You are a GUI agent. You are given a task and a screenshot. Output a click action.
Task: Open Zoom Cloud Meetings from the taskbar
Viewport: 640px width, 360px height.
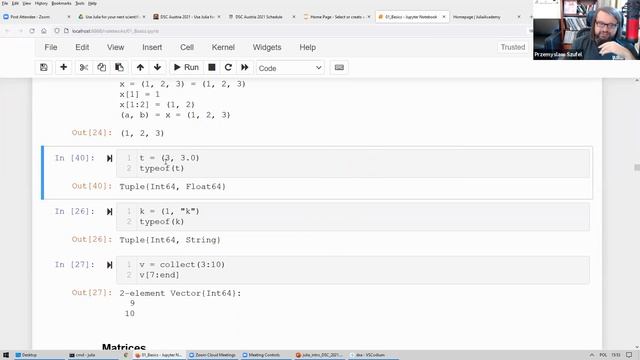click(x=212, y=355)
